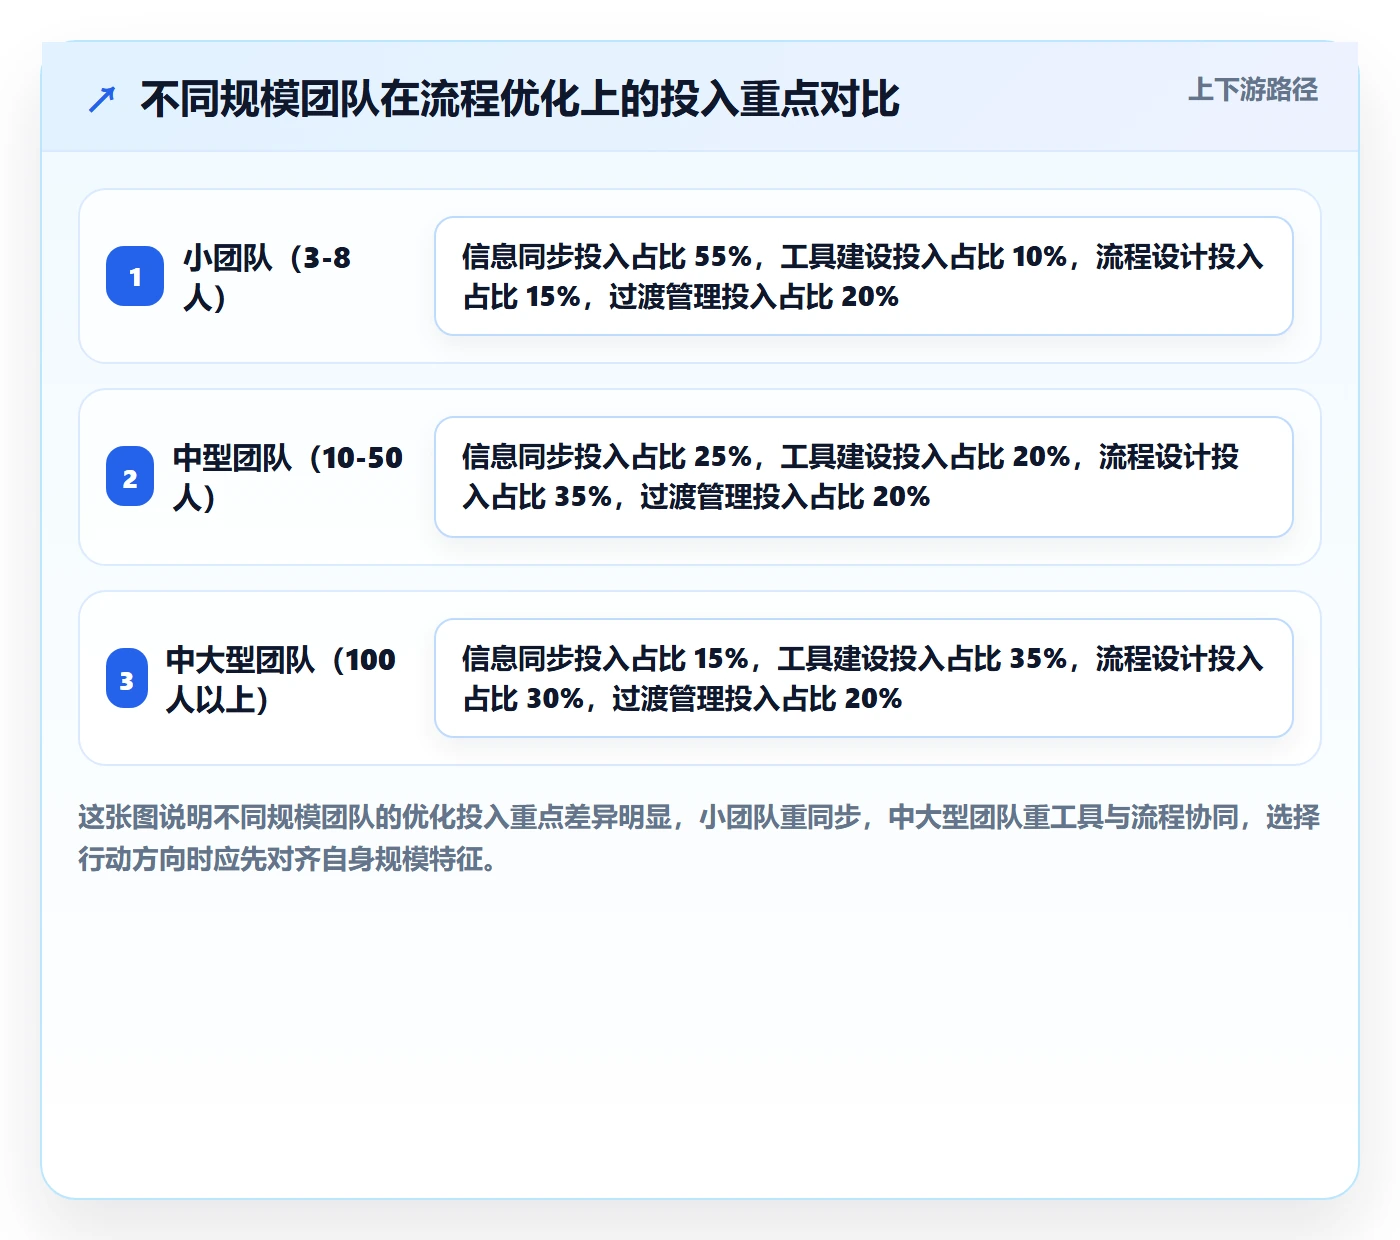This screenshot has width=1400, height=1240.
Task: Click the box starting 信息同步投入占比 55%
Action: (x=864, y=276)
